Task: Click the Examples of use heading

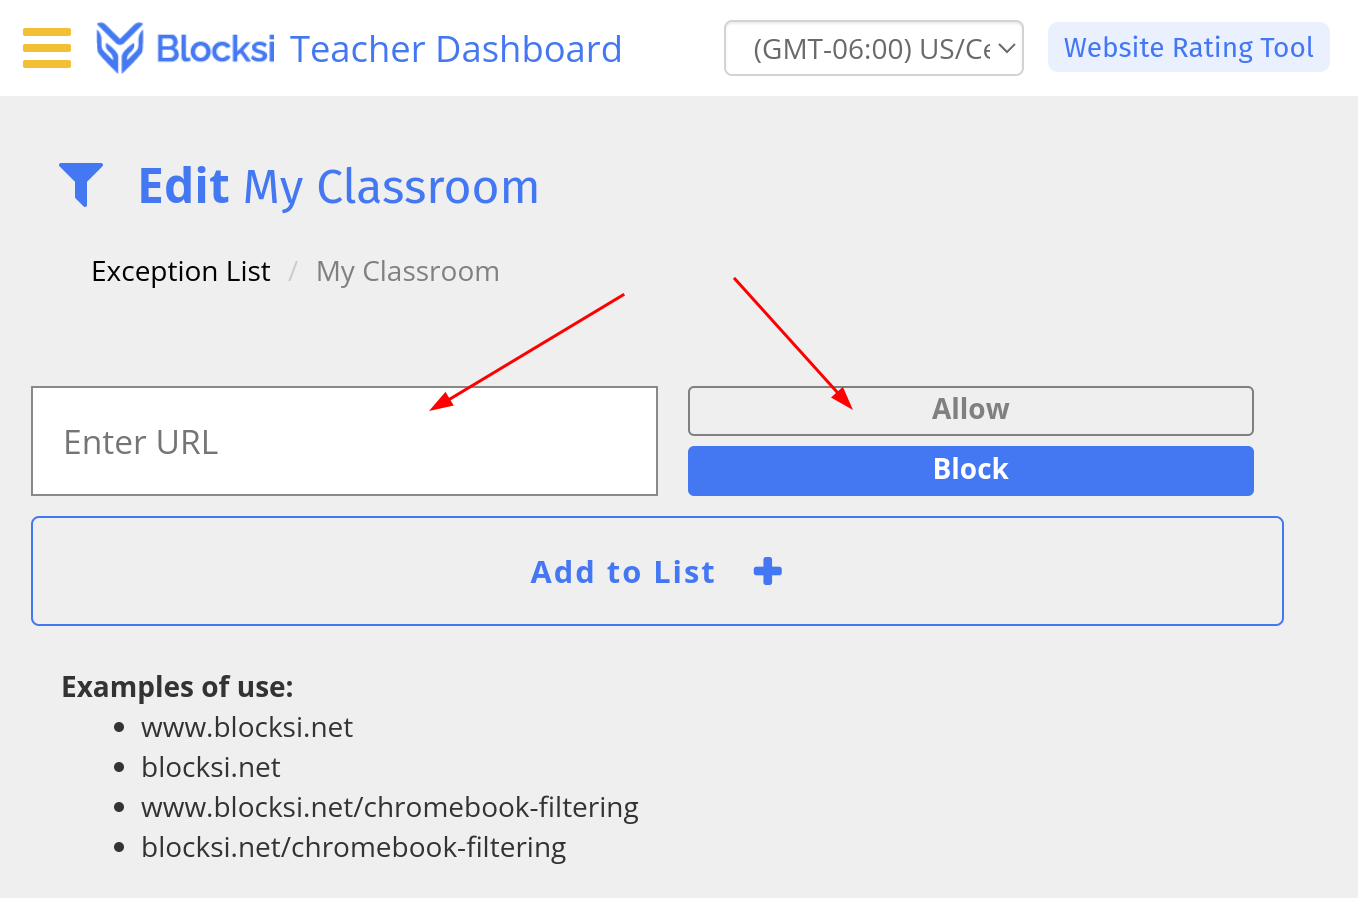Action: click(177, 687)
